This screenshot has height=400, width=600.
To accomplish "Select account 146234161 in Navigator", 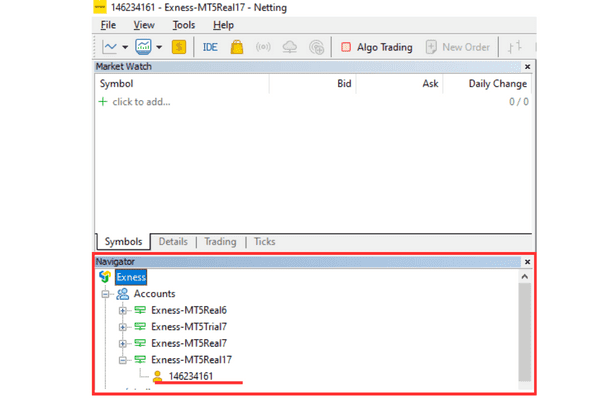I will pyautogui.click(x=190, y=376).
